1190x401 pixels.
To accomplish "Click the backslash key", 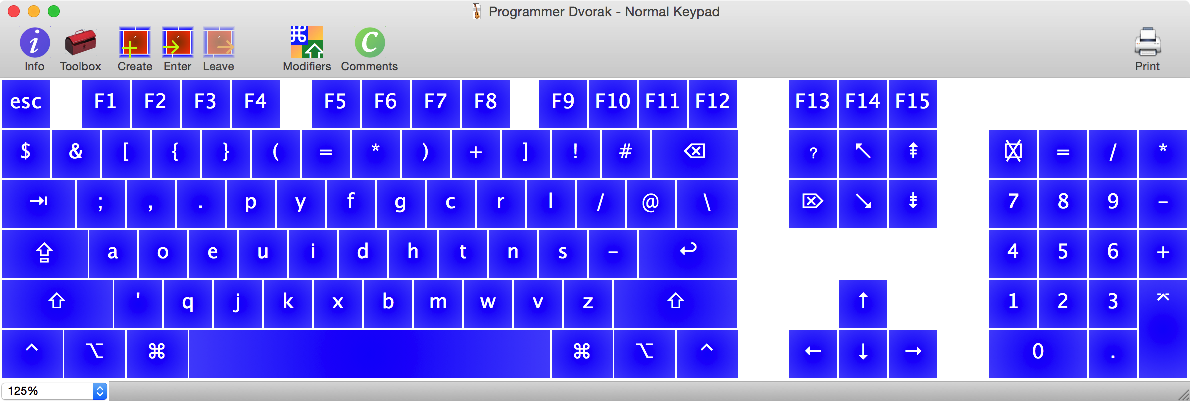I will pyautogui.click(x=707, y=204).
